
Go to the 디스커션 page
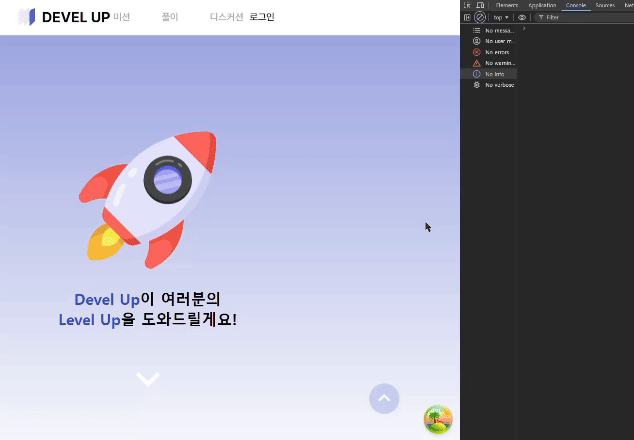tap(226, 17)
